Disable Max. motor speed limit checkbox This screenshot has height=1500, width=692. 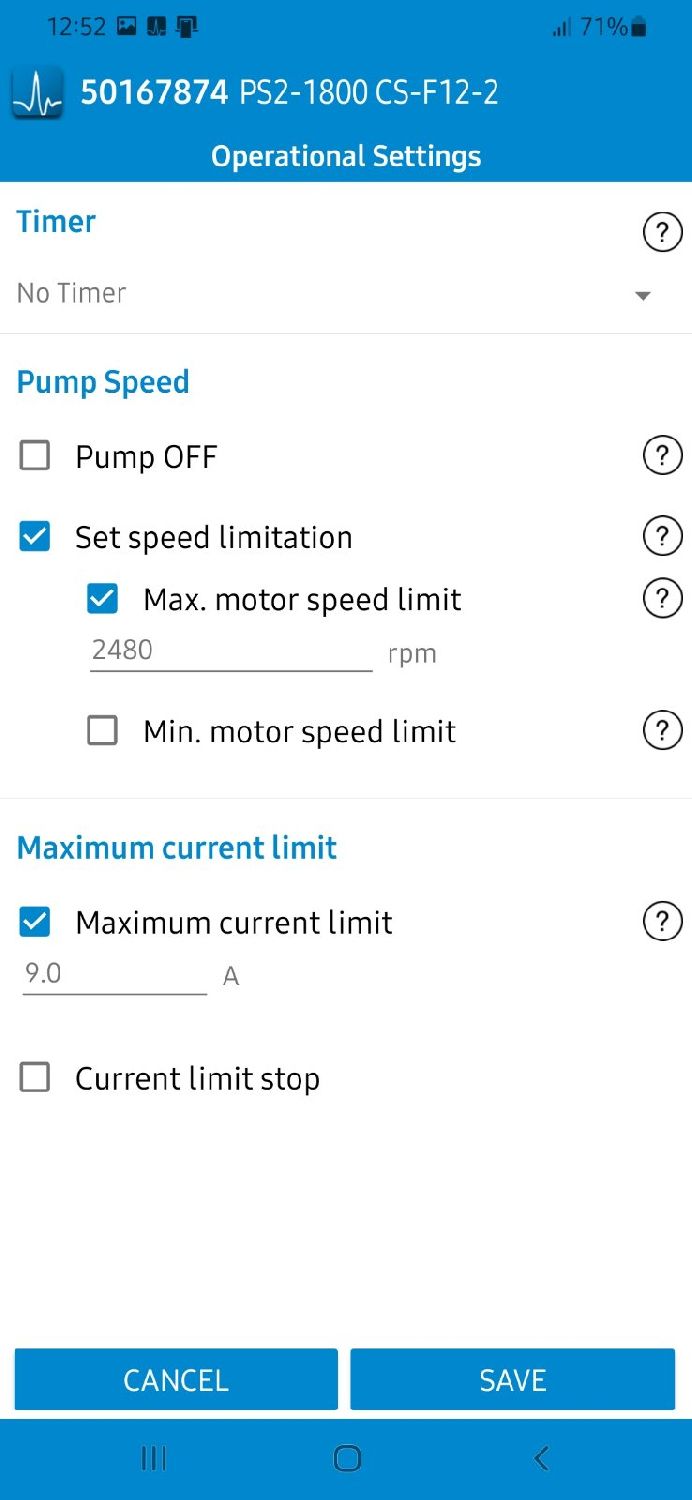coord(102,599)
